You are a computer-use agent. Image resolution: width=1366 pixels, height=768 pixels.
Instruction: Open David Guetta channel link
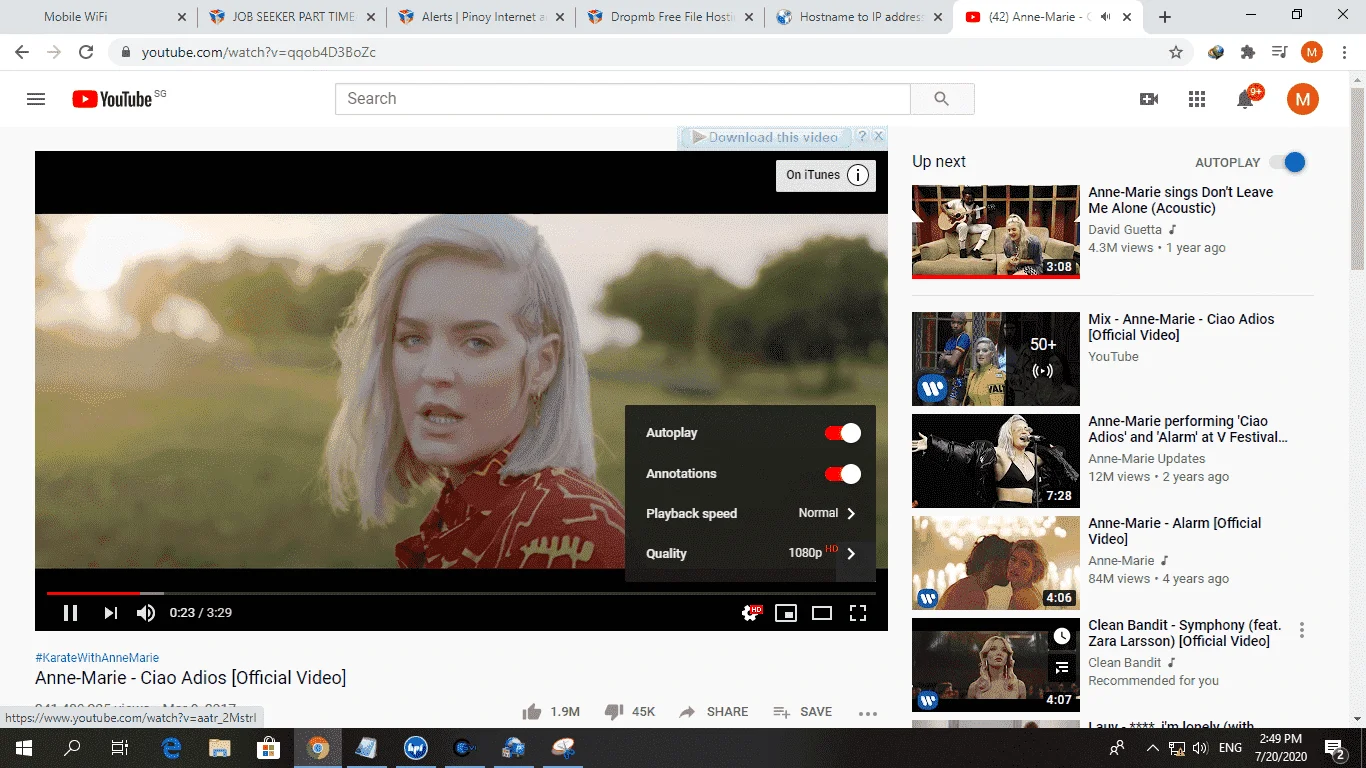point(1125,230)
